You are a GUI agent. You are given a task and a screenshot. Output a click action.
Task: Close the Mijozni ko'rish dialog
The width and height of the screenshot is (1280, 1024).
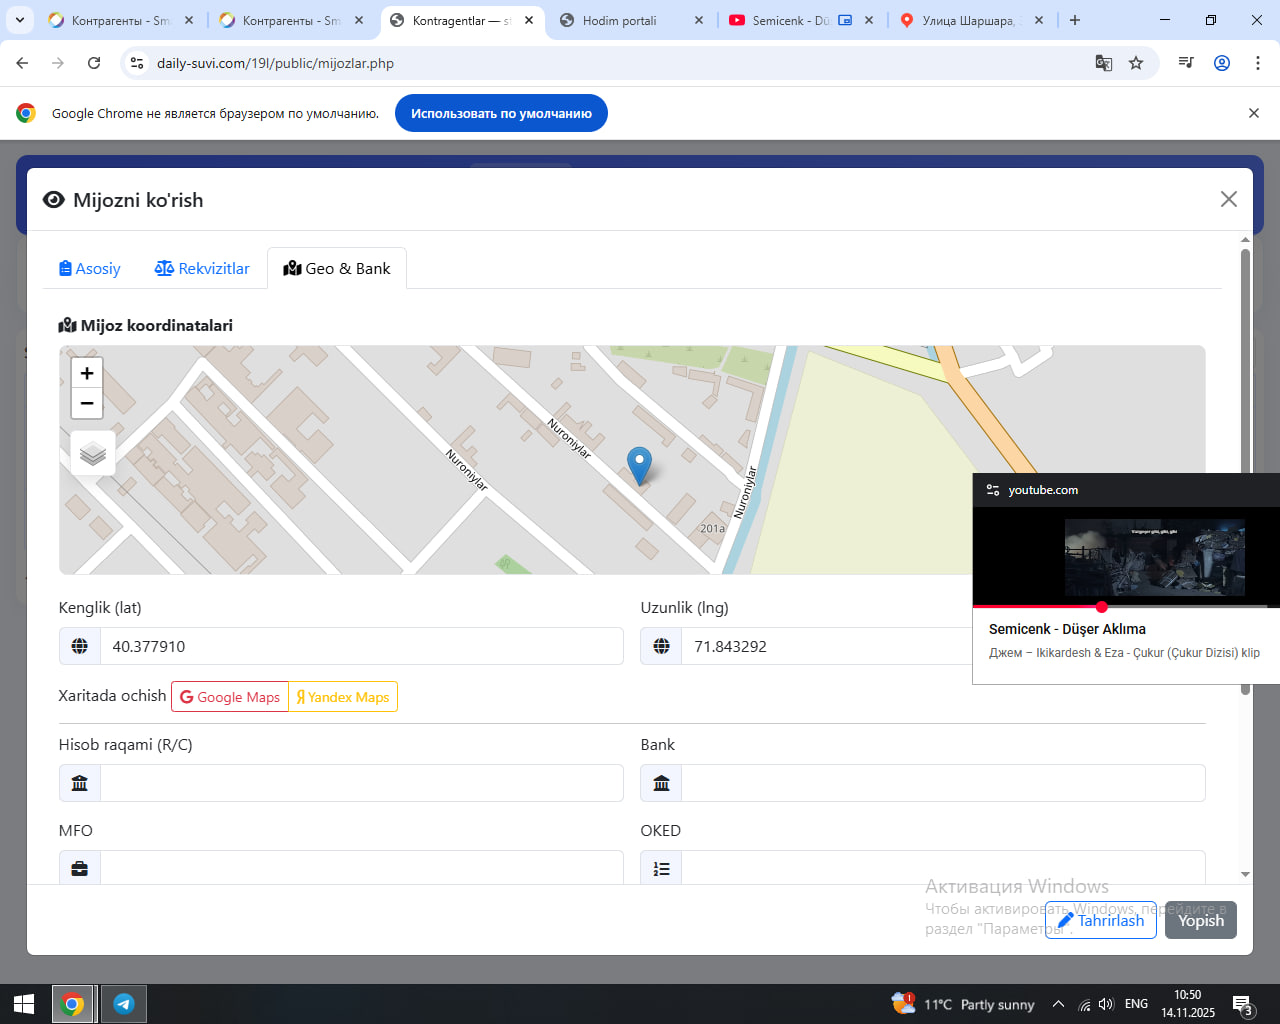(x=1229, y=199)
